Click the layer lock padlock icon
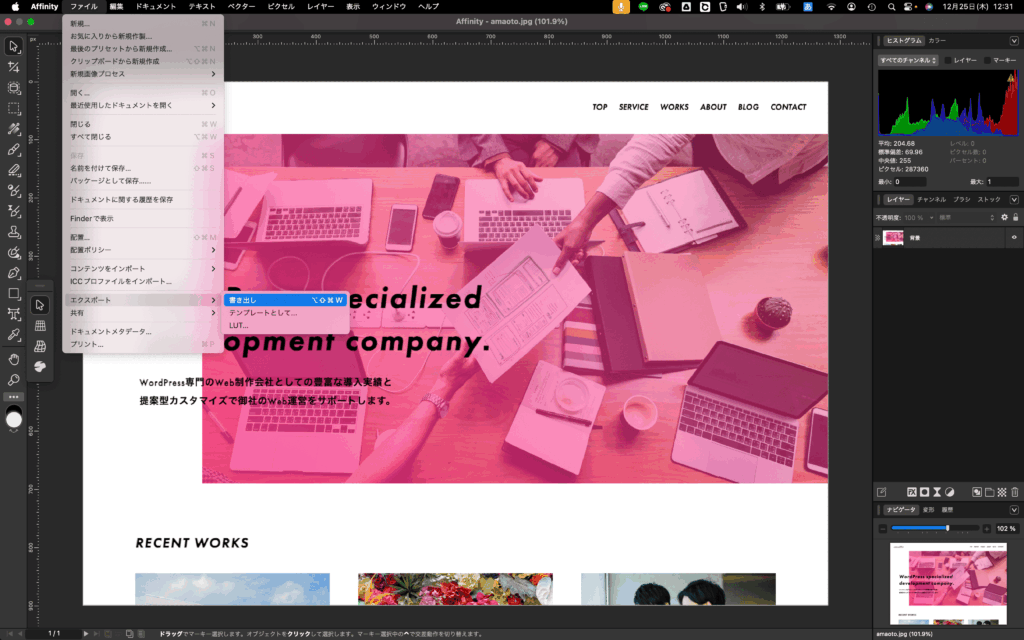Viewport: 1024px width, 640px height. [1016, 217]
